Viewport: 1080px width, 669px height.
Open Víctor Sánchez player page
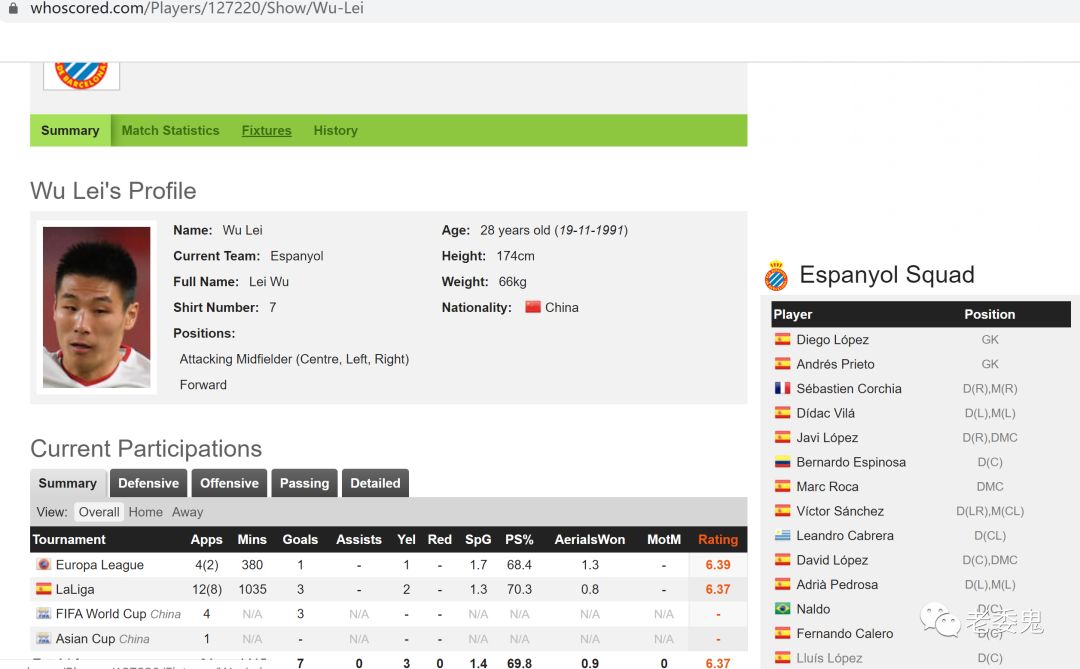[840, 511]
